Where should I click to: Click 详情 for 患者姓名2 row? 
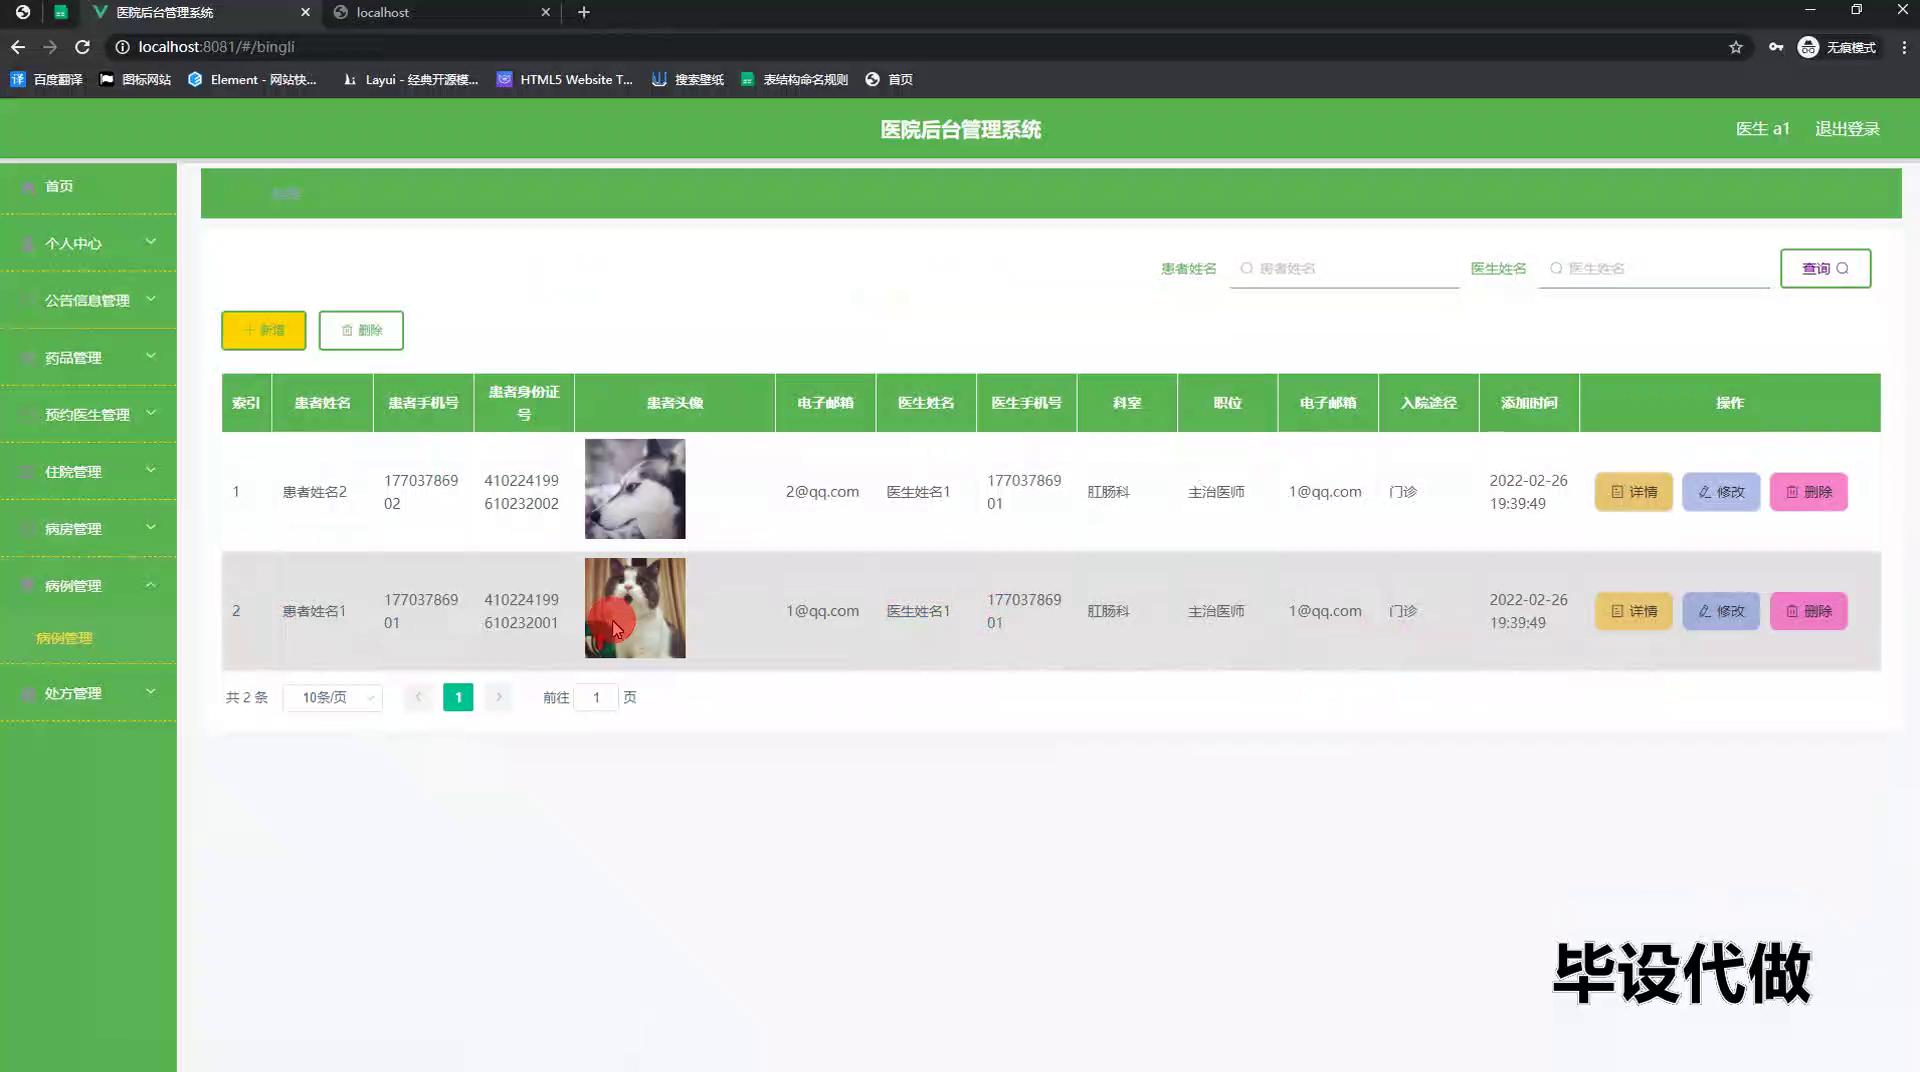point(1633,492)
